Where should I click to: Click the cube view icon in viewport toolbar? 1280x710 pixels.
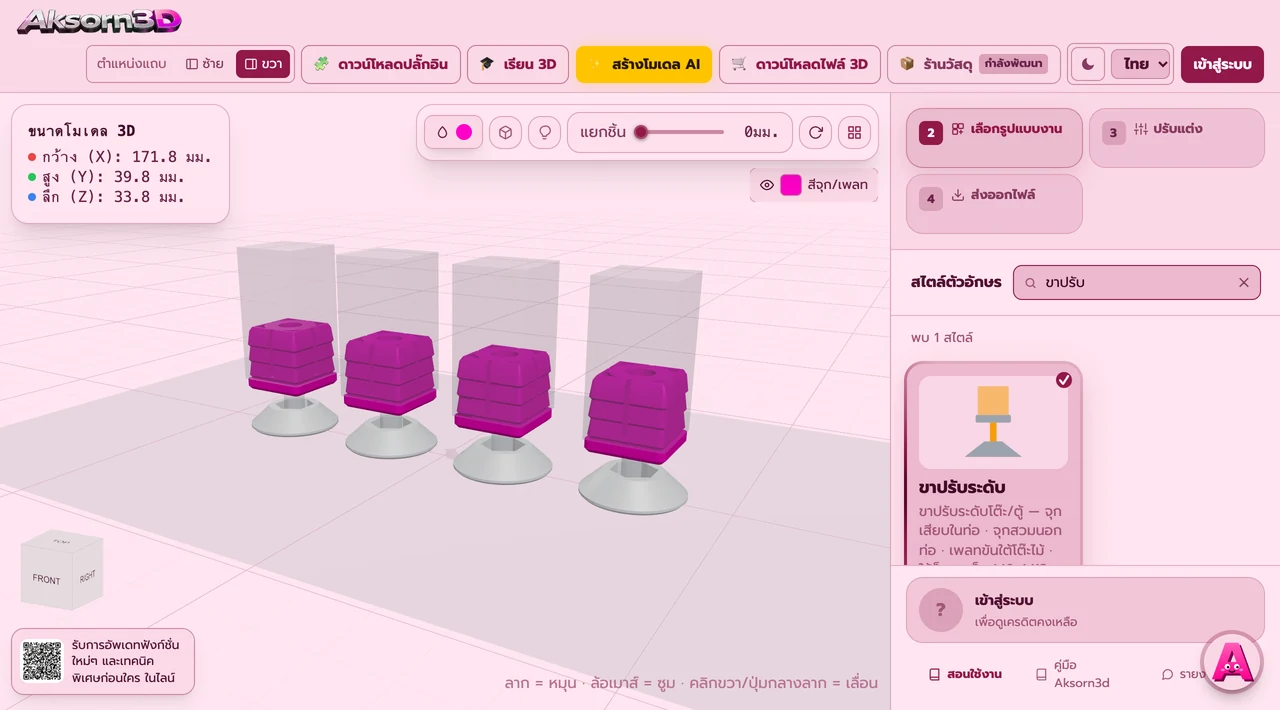coord(506,132)
